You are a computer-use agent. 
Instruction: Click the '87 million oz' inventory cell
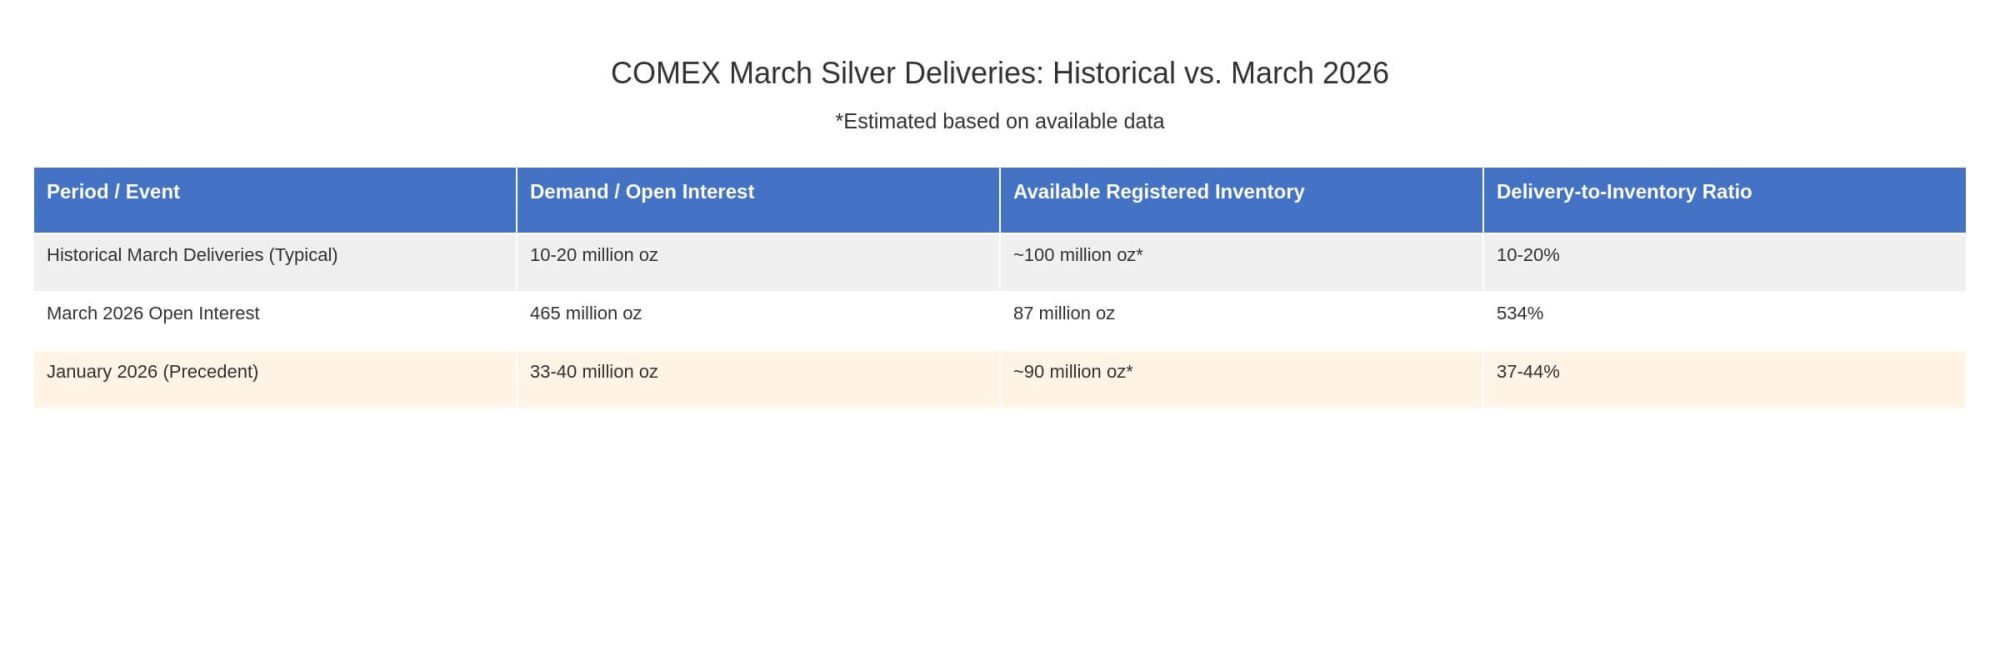[x=1063, y=313]
